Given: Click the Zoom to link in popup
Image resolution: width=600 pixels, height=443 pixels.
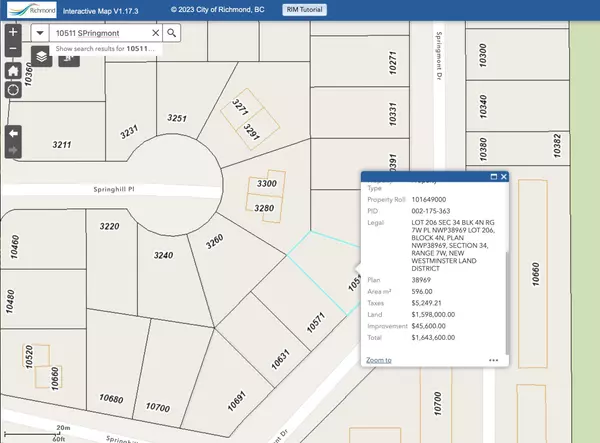Looking at the screenshot, I should coord(379,360).
